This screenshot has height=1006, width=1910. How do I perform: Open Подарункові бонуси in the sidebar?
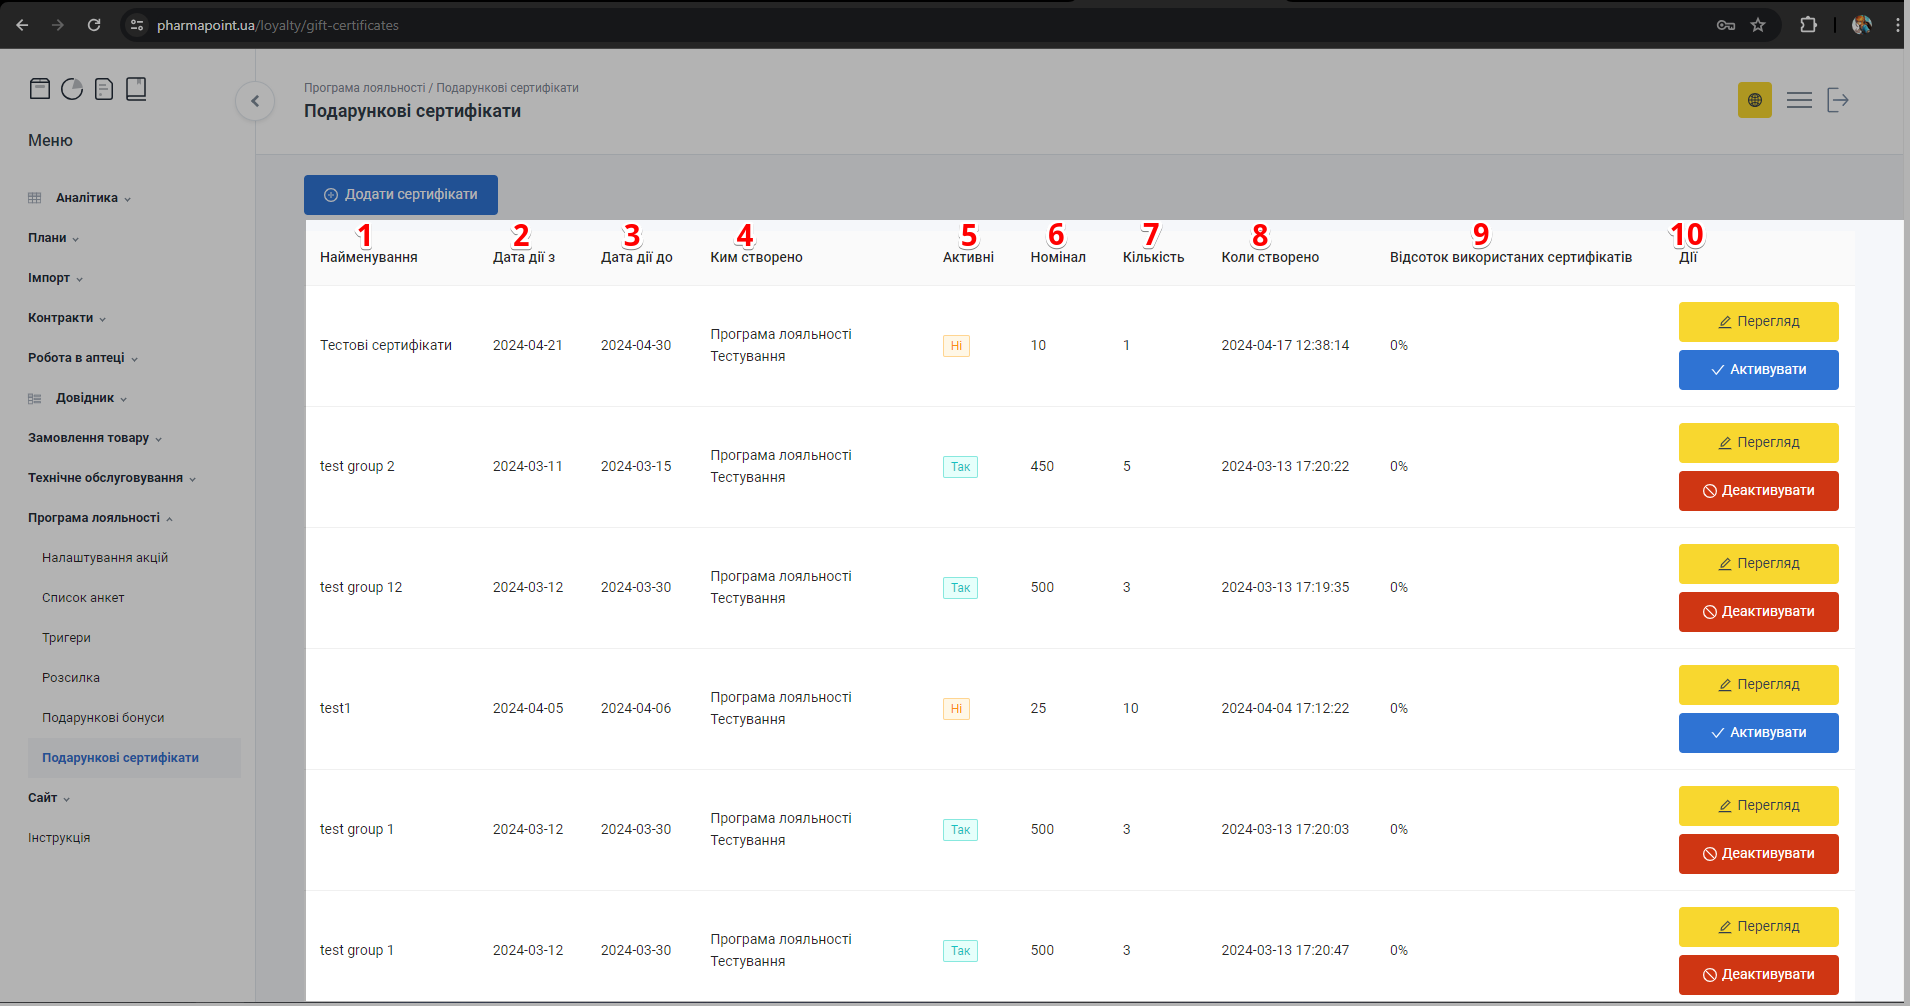click(x=103, y=718)
